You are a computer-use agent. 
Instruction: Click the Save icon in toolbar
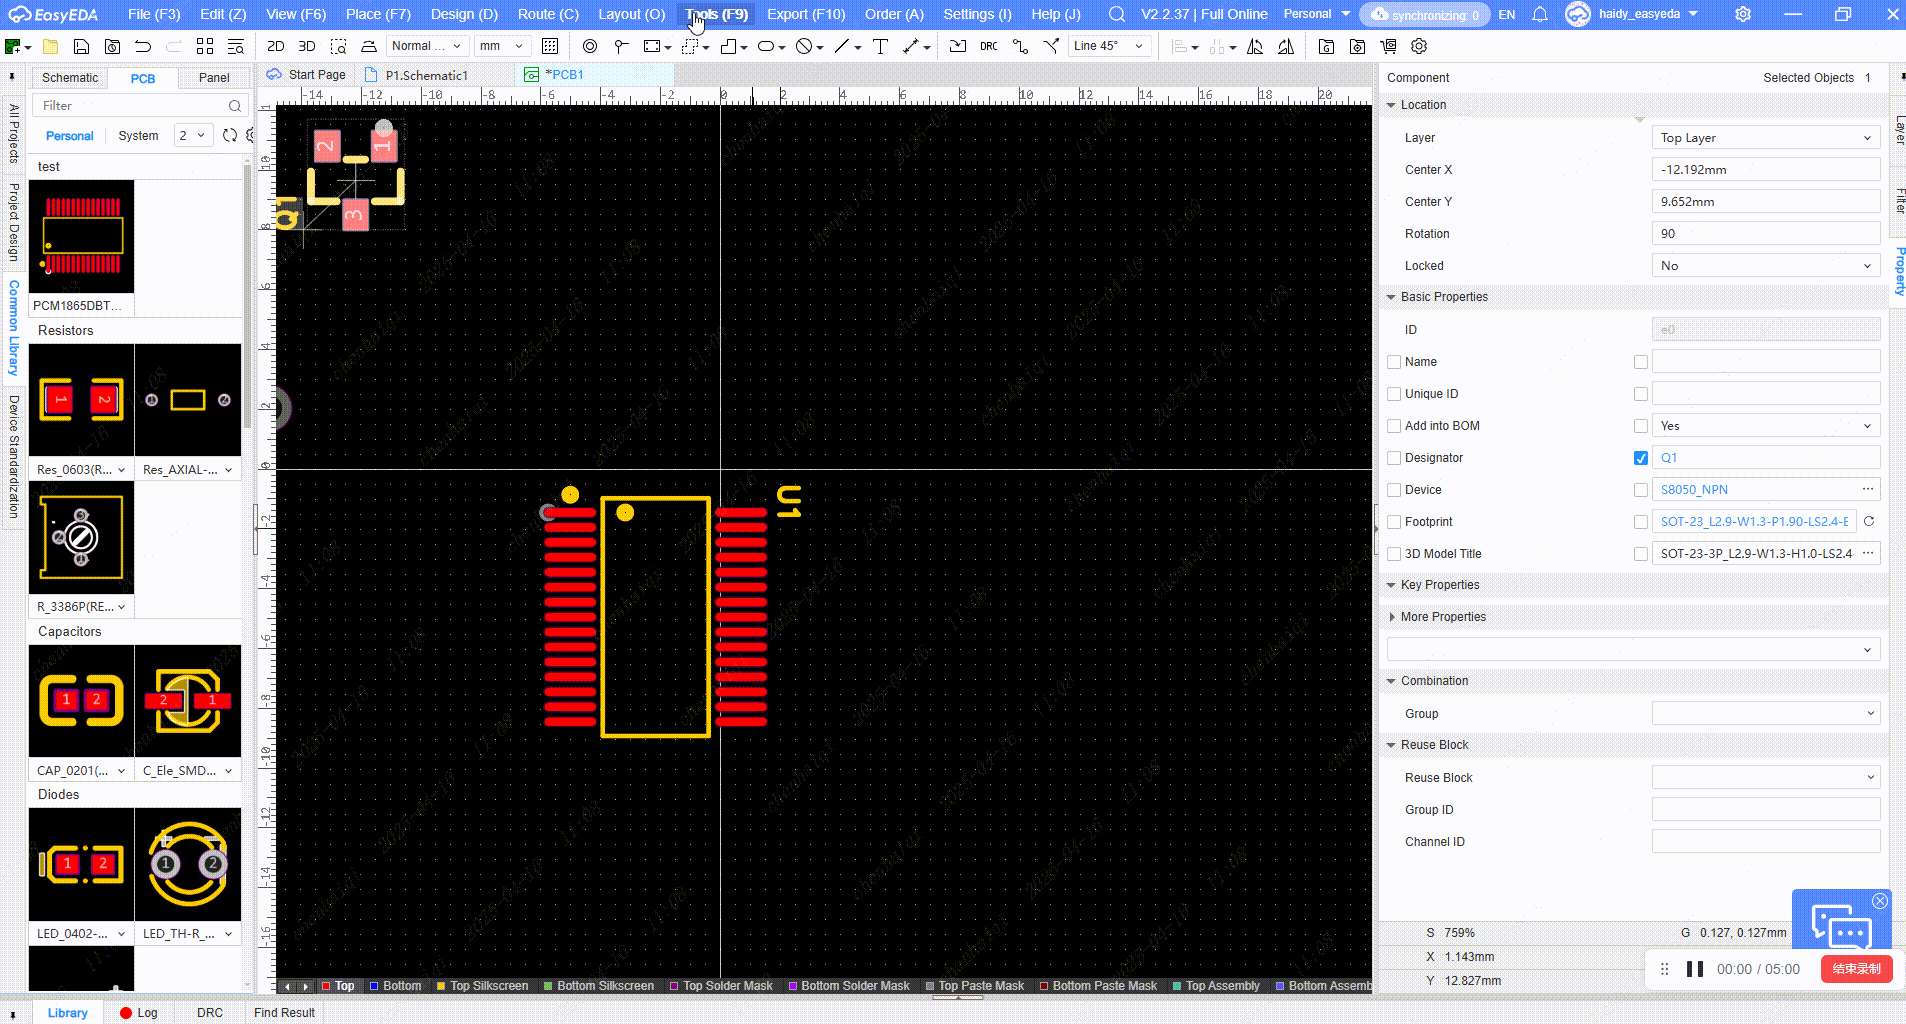pos(82,46)
